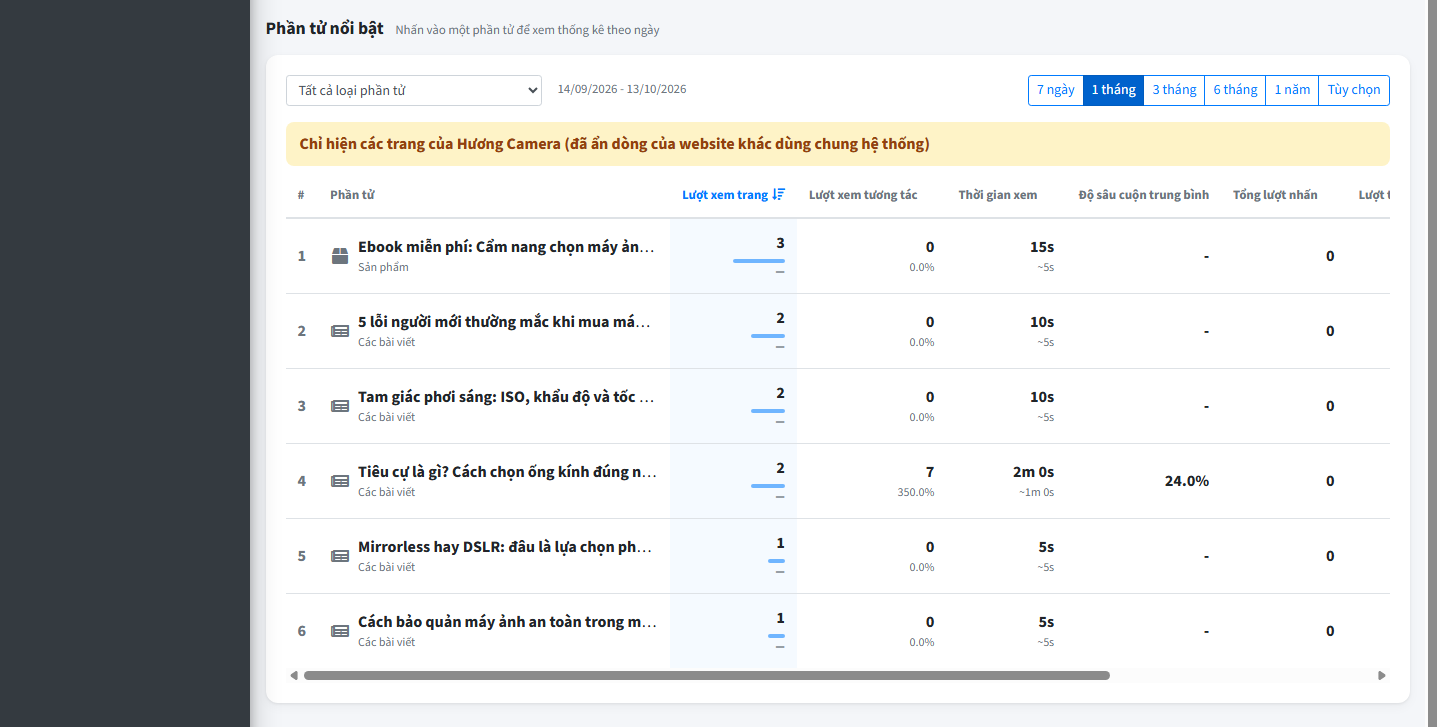Click the article icon beside Tam giác phơi sáng

[340, 406]
